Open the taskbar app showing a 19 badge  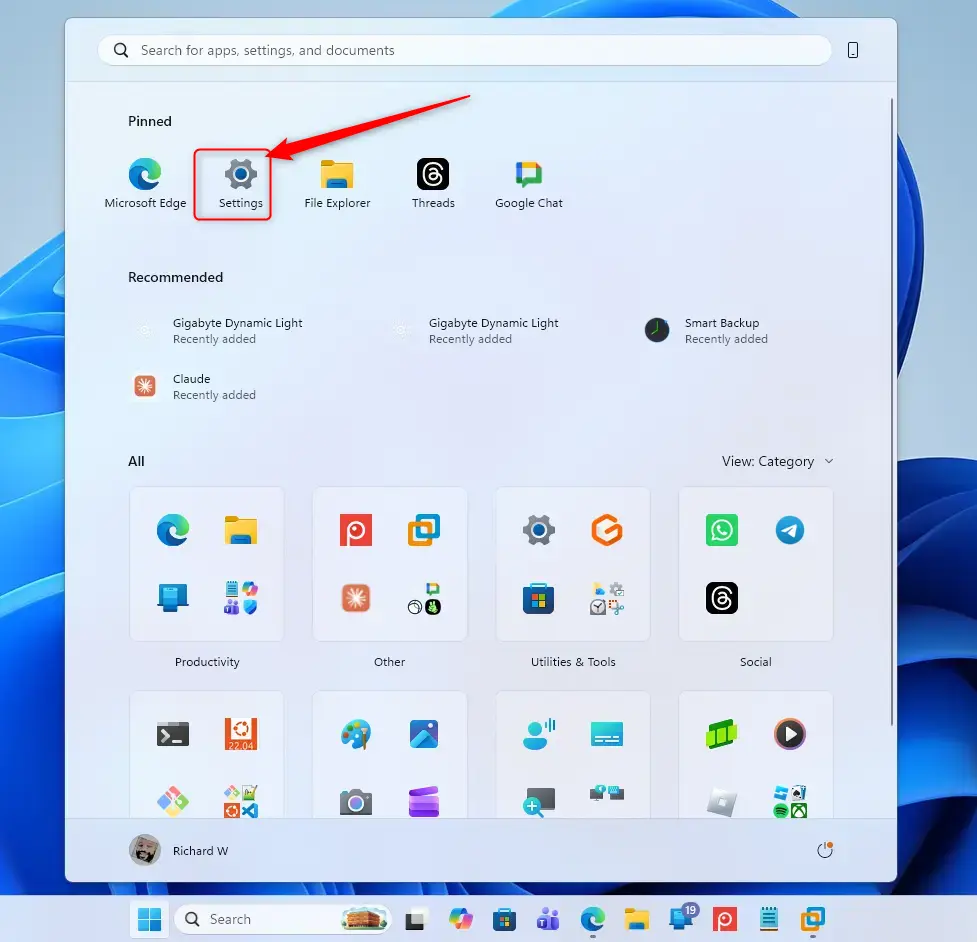pyautogui.click(x=682, y=918)
